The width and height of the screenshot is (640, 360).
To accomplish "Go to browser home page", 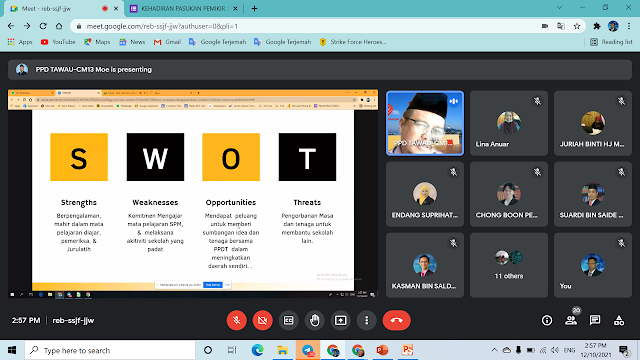I will click(x=59, y=26).
